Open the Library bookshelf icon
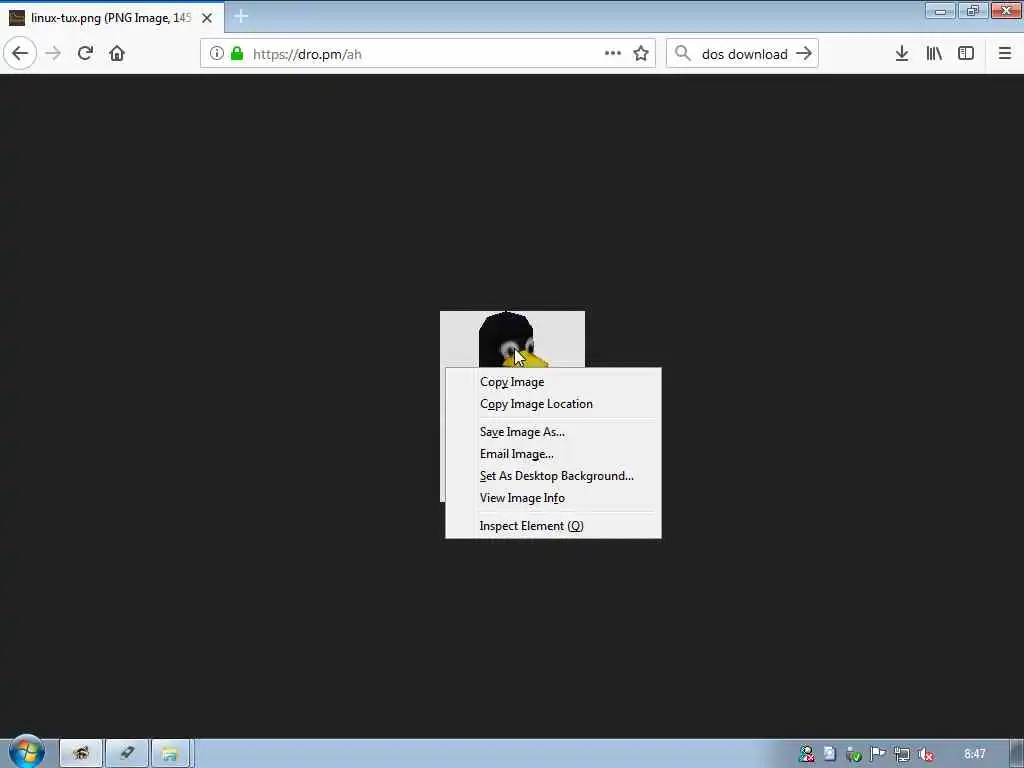Screen dimensions: 1024x768 (x=934, y=54)
